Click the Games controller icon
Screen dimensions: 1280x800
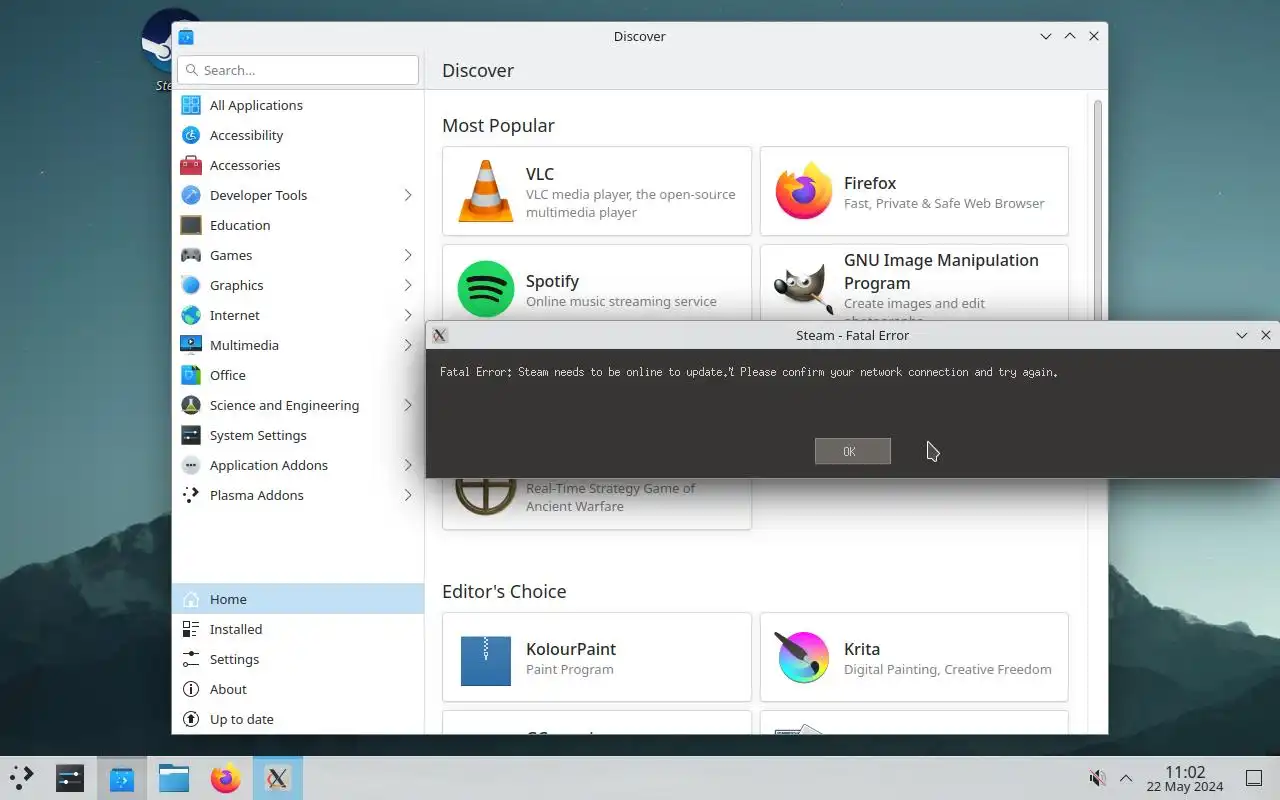click(191, 255)
